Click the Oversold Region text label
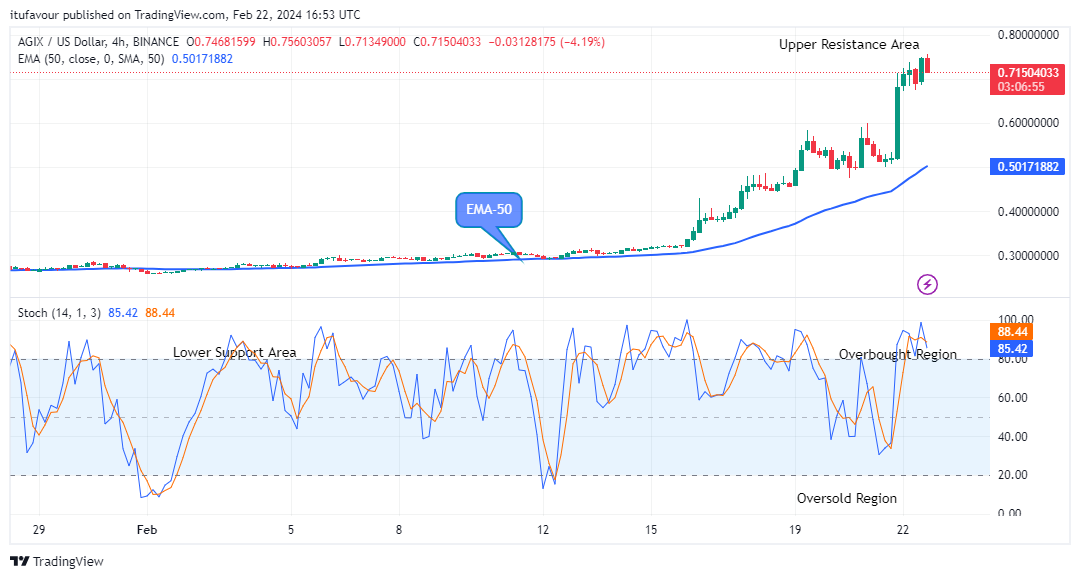Viewport: 1080px width, 579px height. [x=846, y=498]
